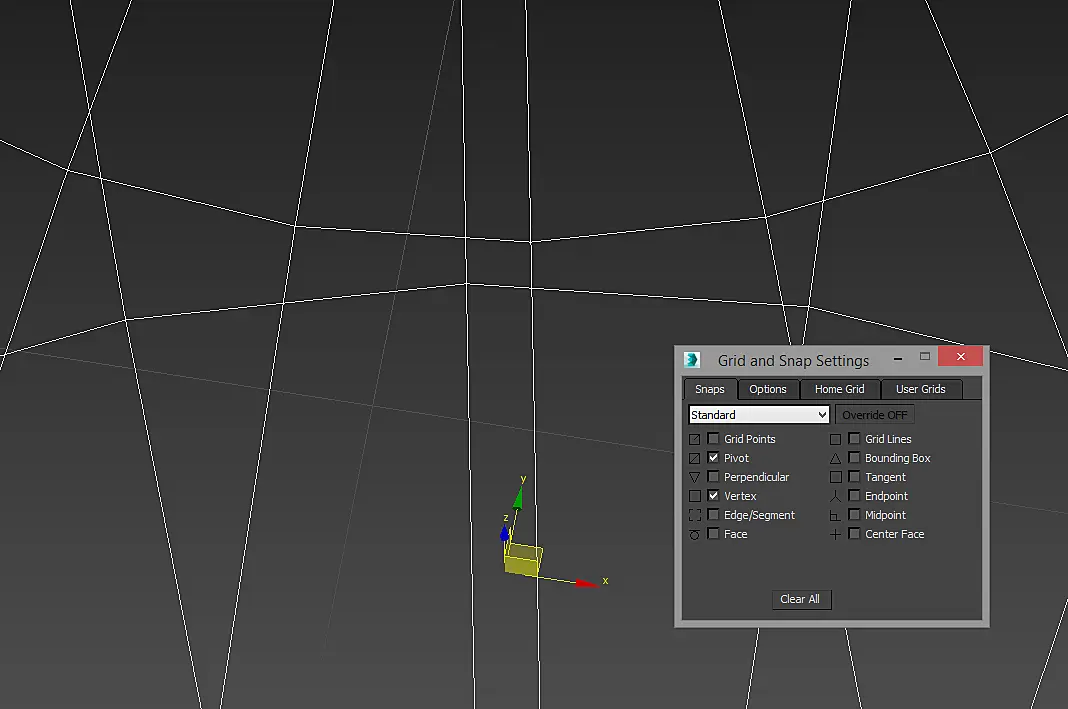Click the Vertex snap symbol icon

point(695,497)
